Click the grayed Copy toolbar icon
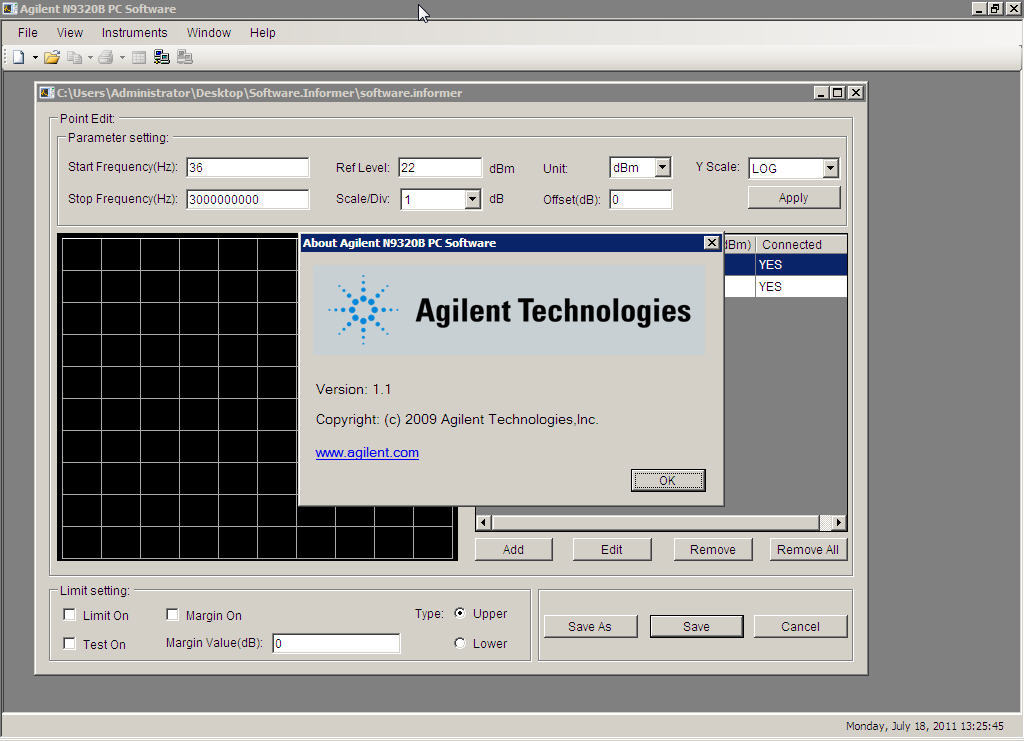This screenshot has width=1024, height=741. (74, 57)
